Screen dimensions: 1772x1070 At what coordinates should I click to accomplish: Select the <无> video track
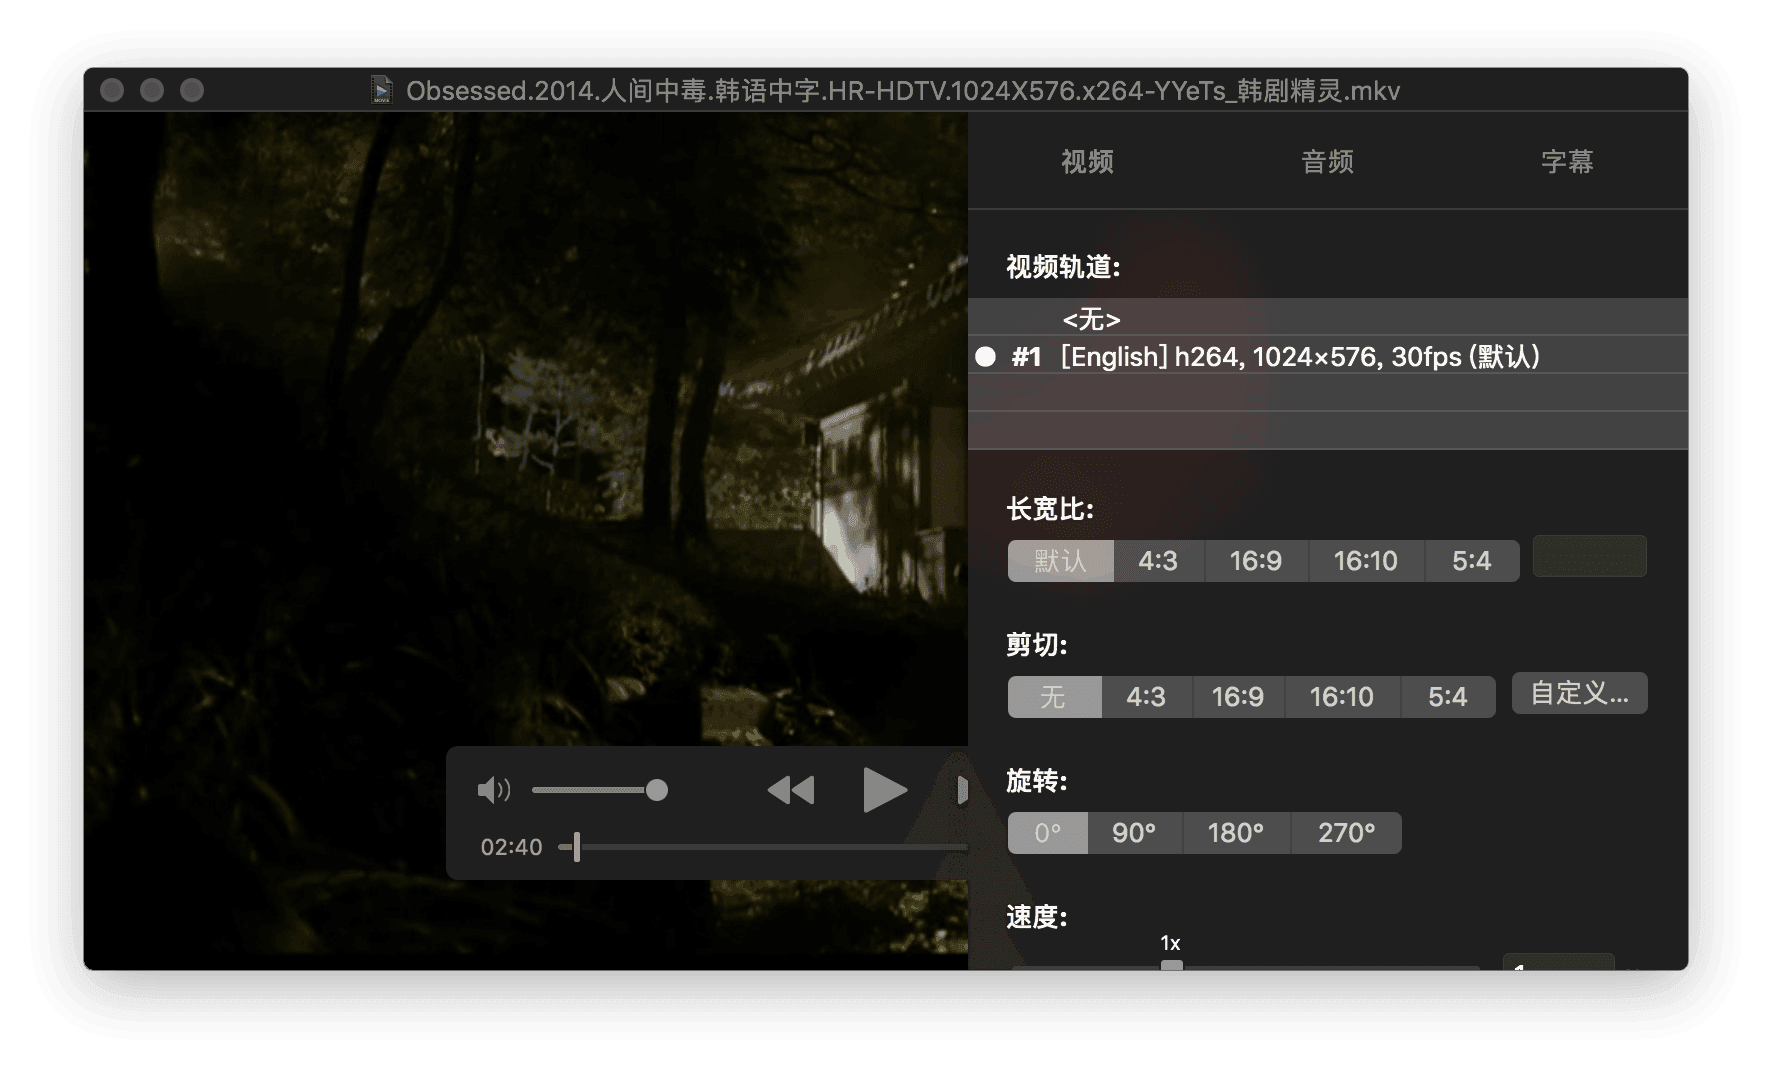click(x=1328, y=318)
